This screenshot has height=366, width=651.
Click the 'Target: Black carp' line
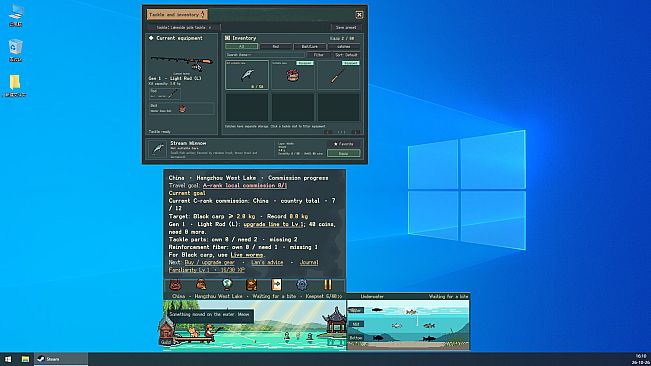point(238,216)
